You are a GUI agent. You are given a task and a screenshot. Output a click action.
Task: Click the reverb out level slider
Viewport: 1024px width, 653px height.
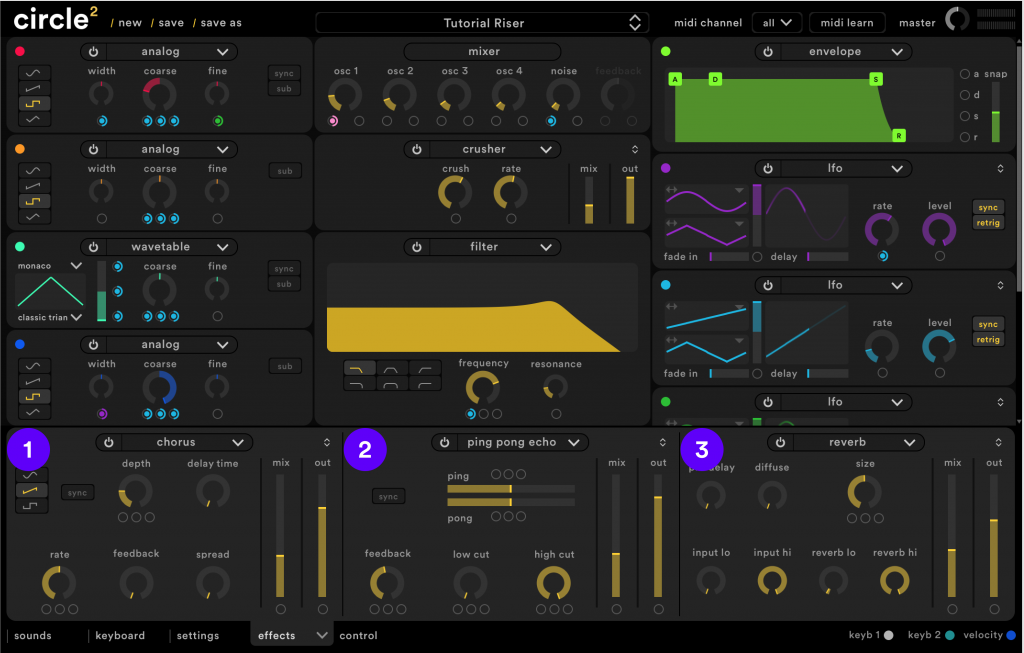pyautogui.click(x=994, y=535)
